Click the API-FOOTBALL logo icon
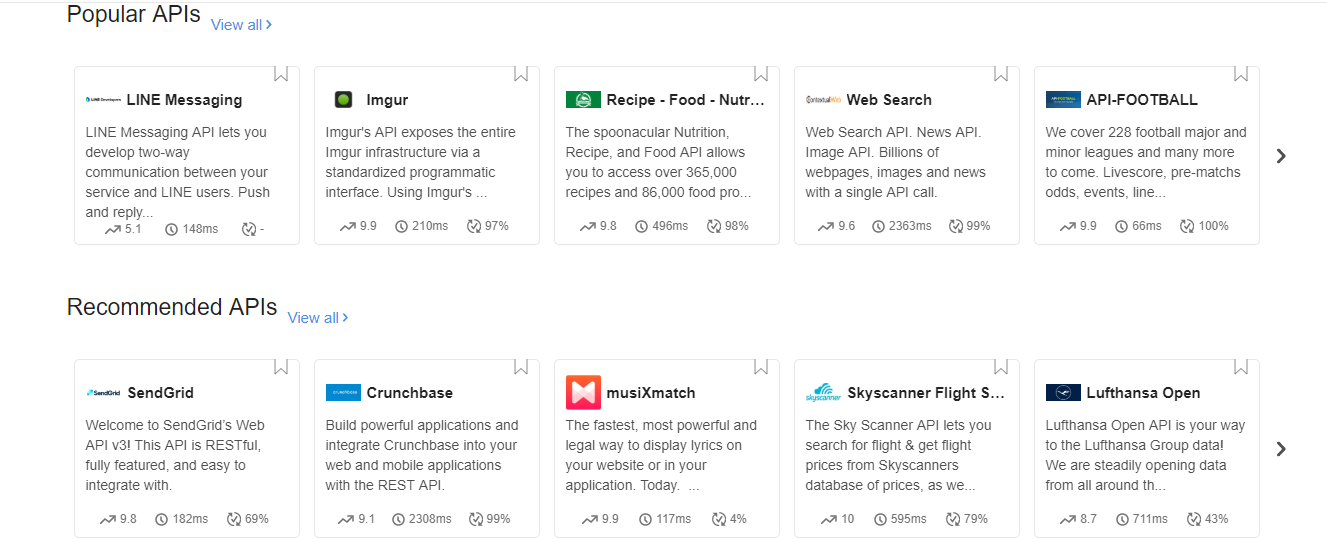1327x542 pixels. (1063, 100)
